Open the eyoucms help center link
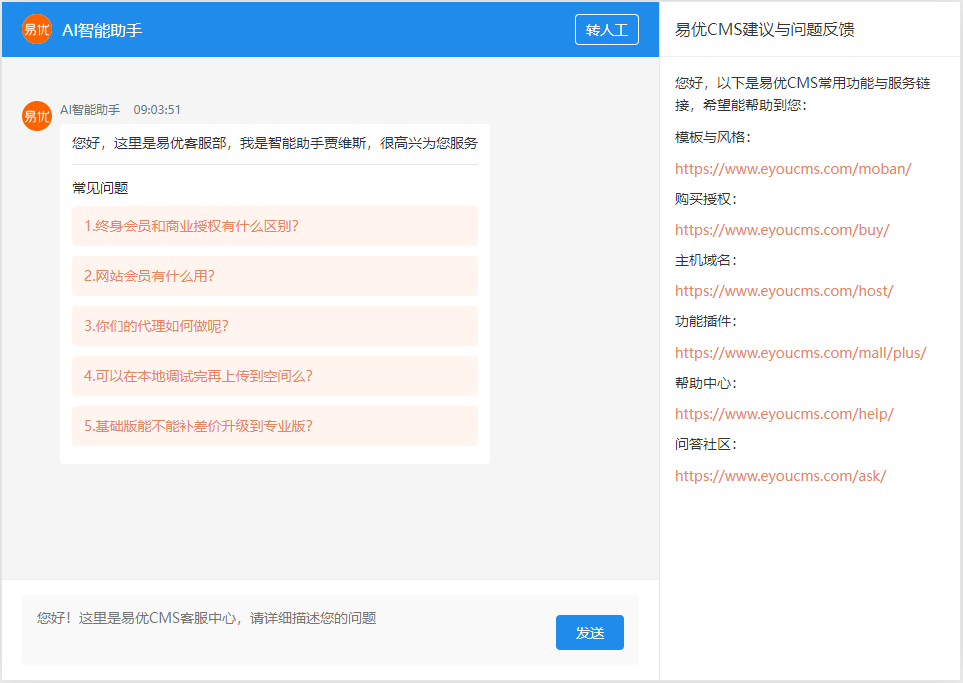This screenshot has width=963, height=683. pyautogui.click(x=784, y=414)
